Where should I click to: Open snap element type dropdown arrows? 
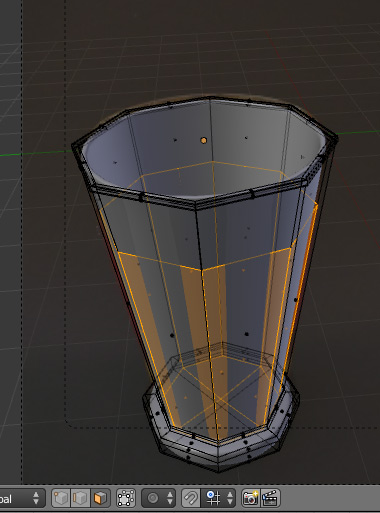229,498
